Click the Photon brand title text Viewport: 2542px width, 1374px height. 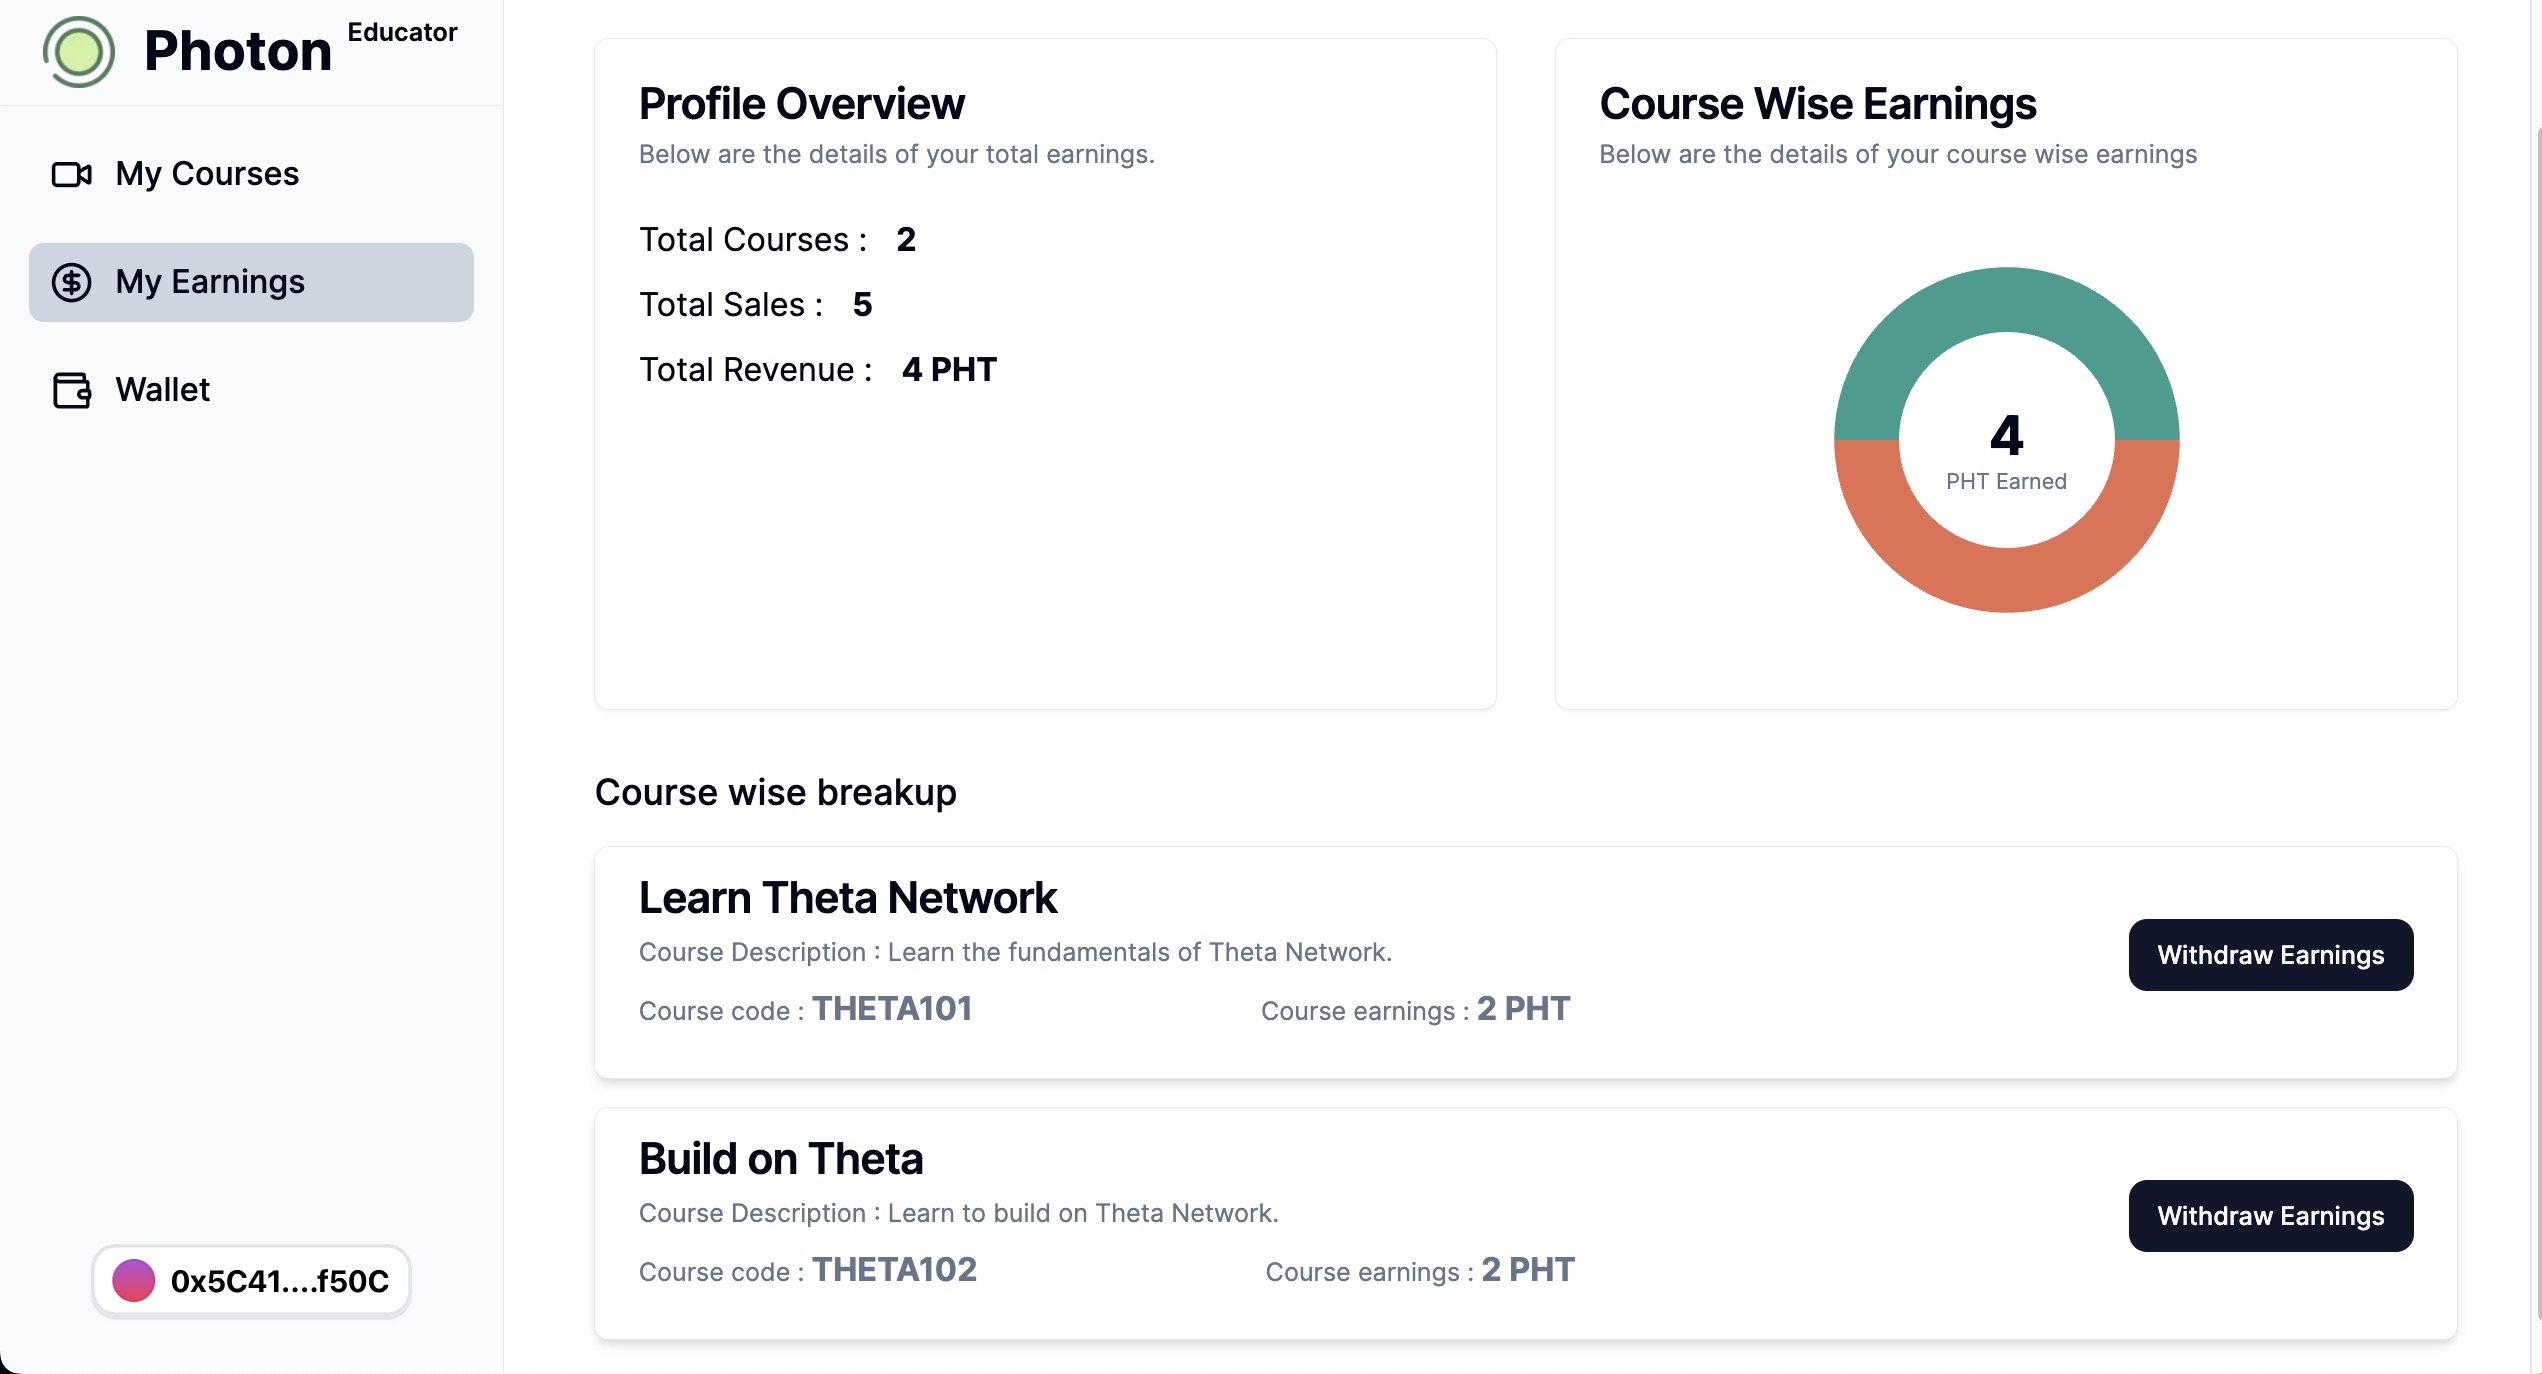pos(237,51)
